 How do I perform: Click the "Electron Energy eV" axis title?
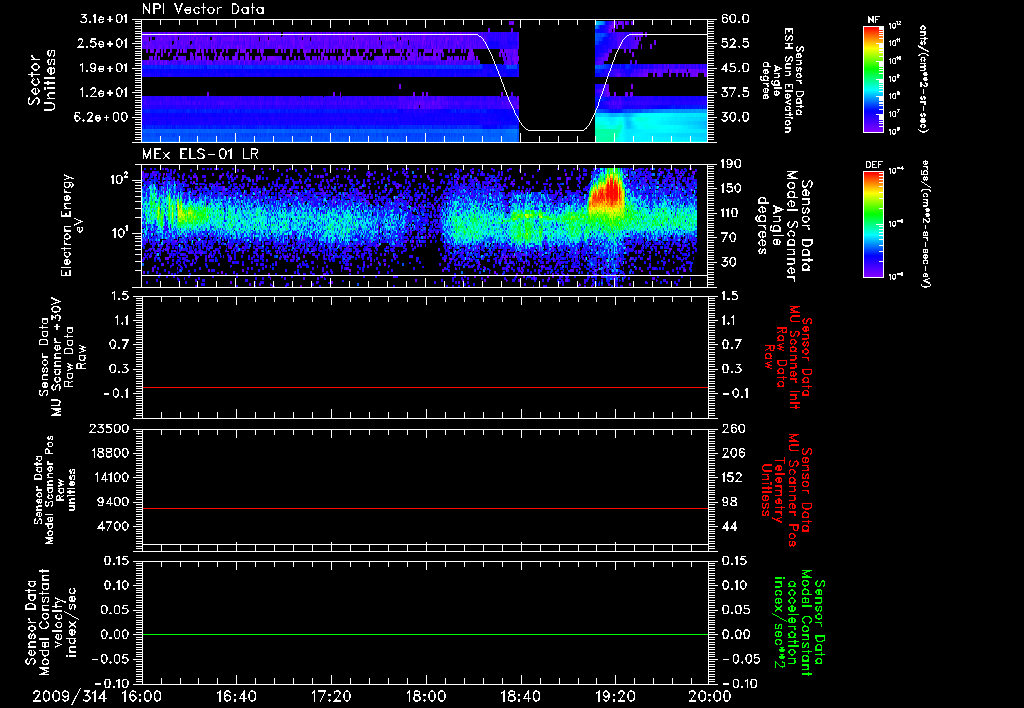click(73, 225)
